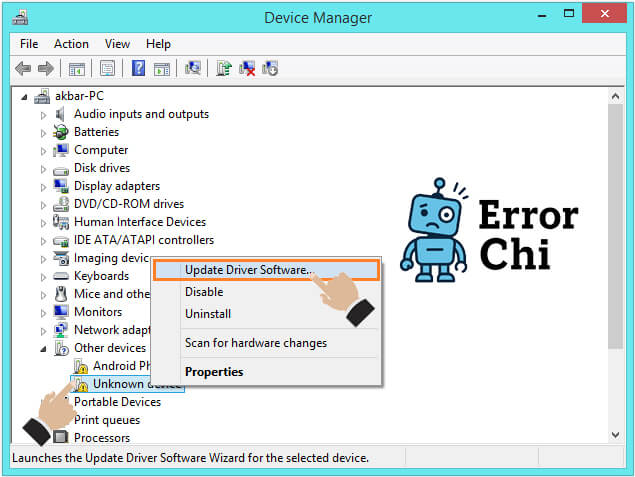Screen dimensions: 635x477
Task: Click the Uninstall device toolbar icon
Action: [x=246, y=68]
